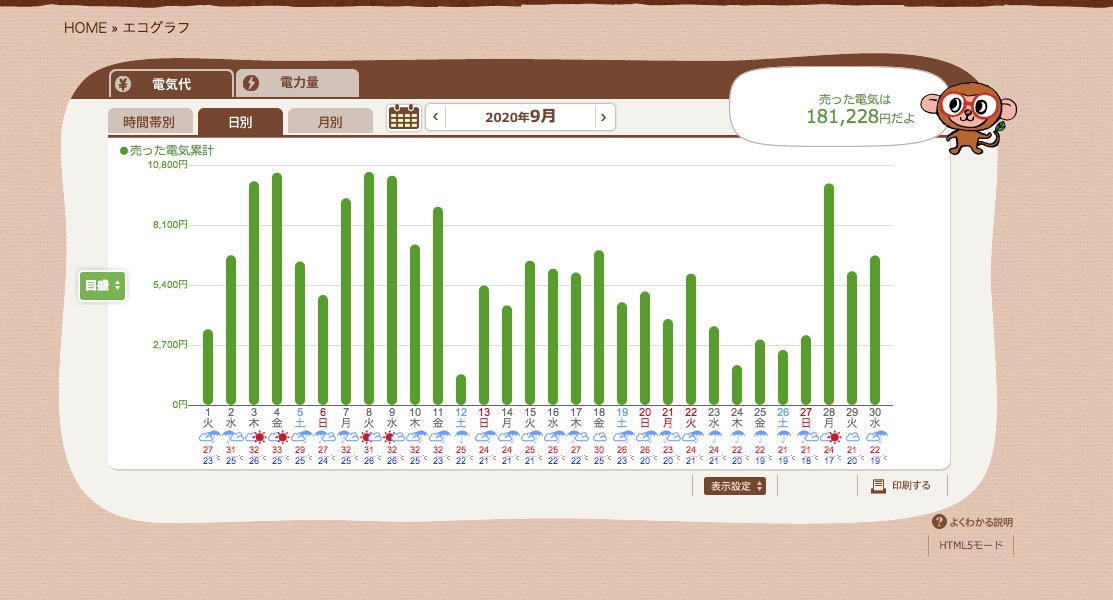Click green legend dot for 売った電気累計
Image resolution: width=1113 pixels, height=600 pixels.
124,151
